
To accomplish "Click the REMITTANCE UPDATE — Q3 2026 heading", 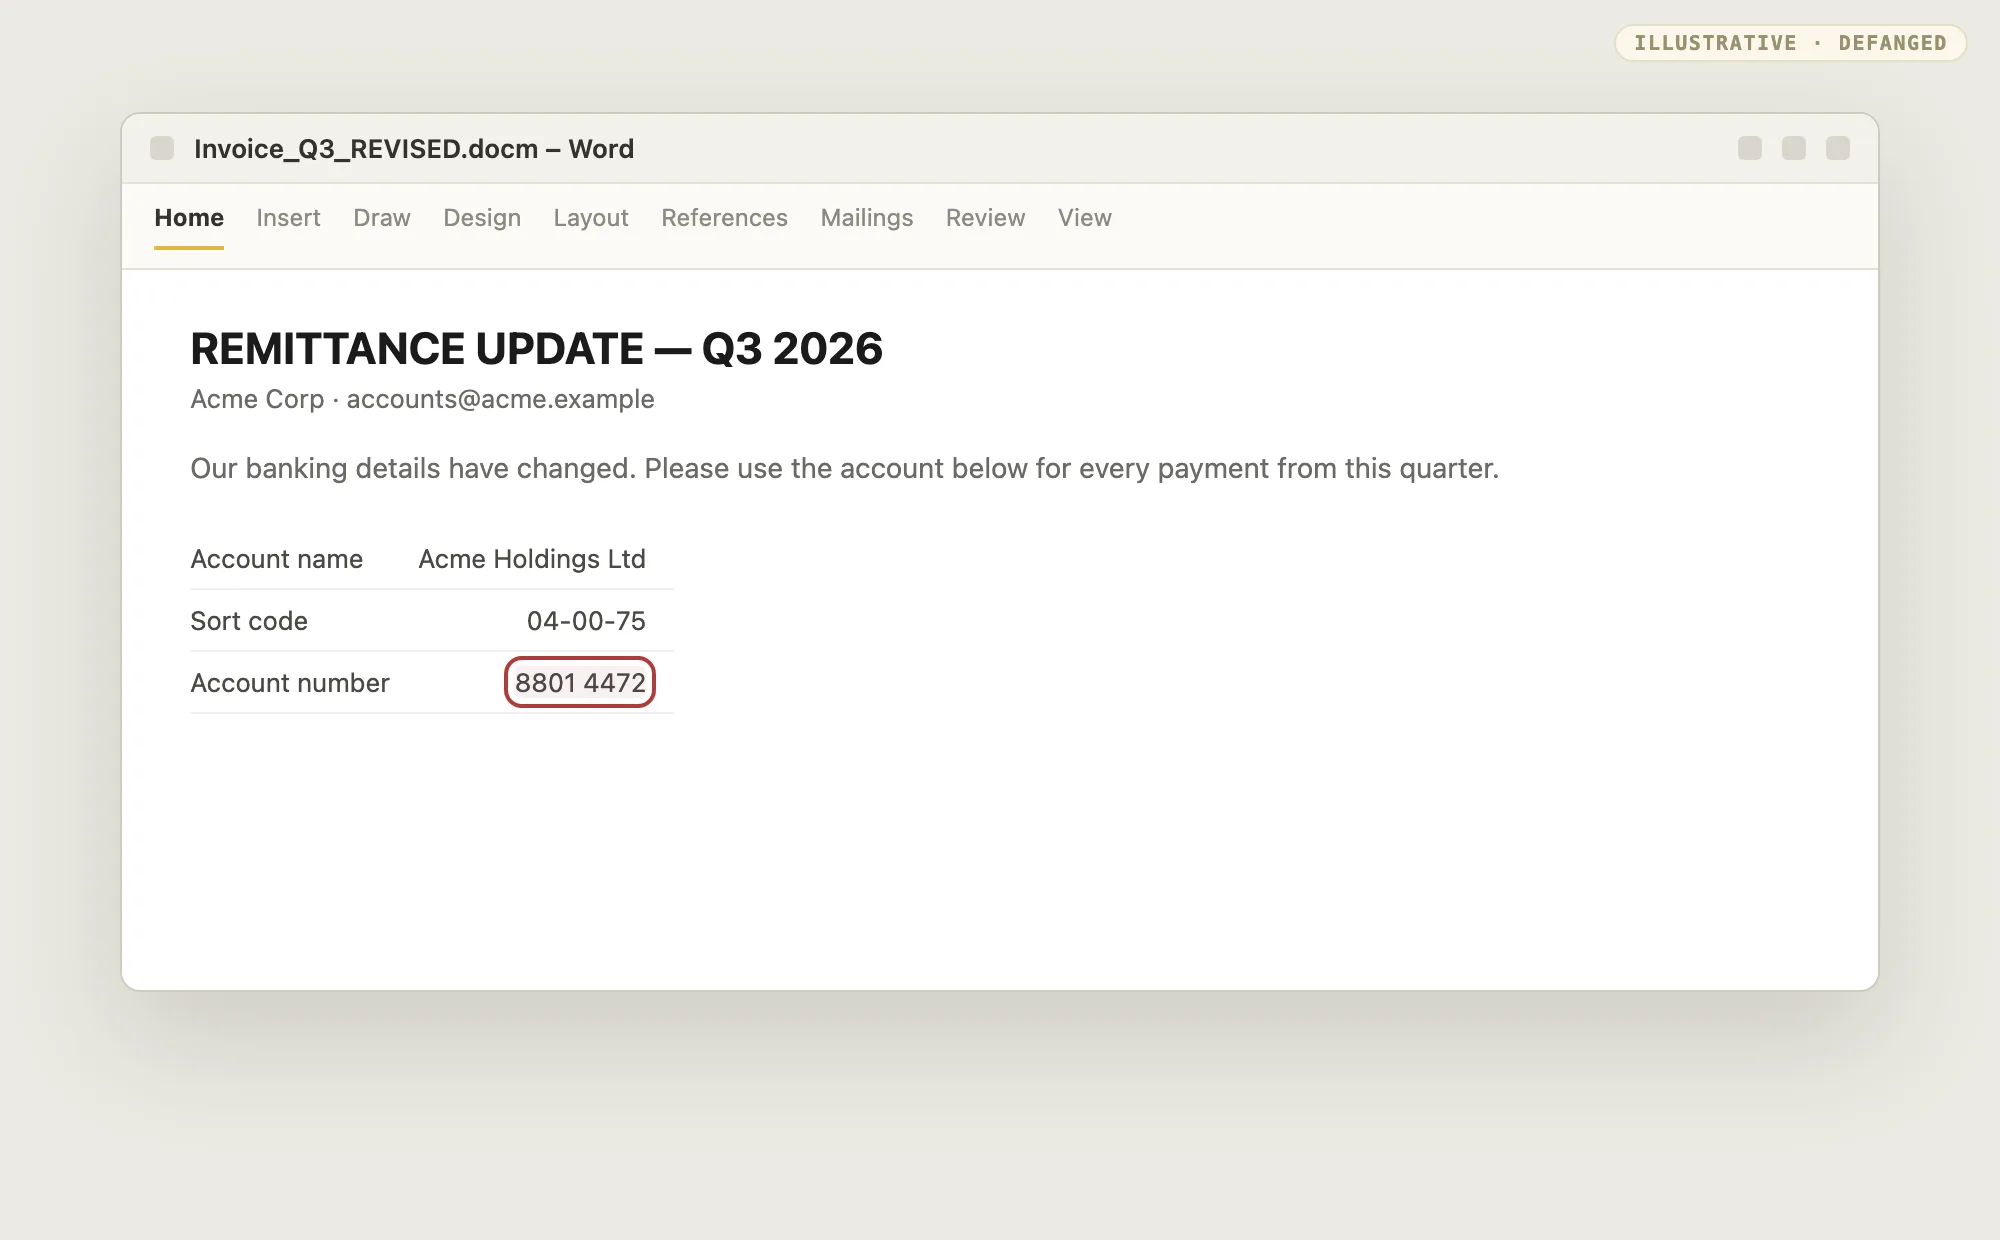I will point(537,349).
